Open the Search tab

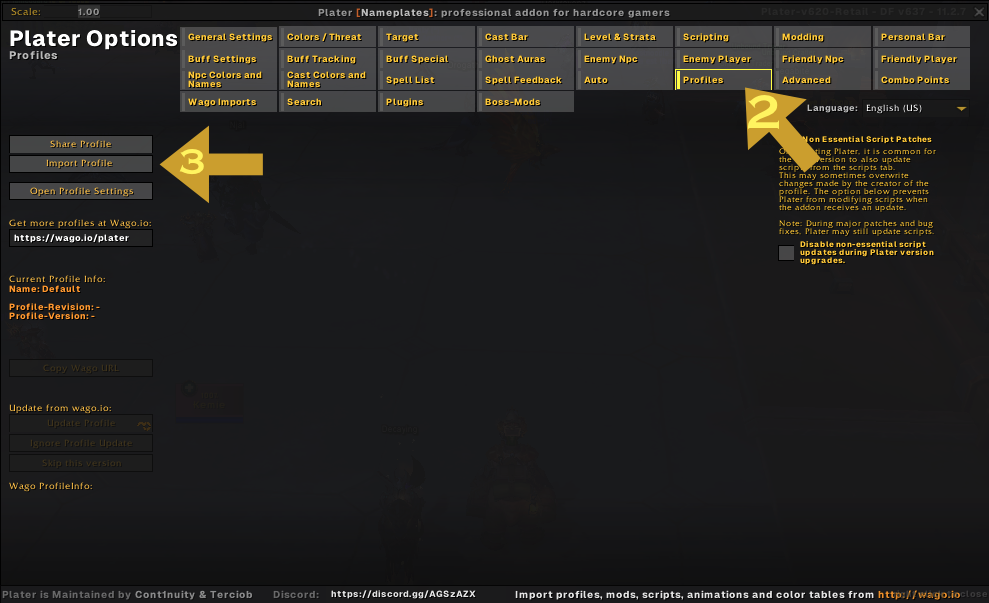[328, 102]
